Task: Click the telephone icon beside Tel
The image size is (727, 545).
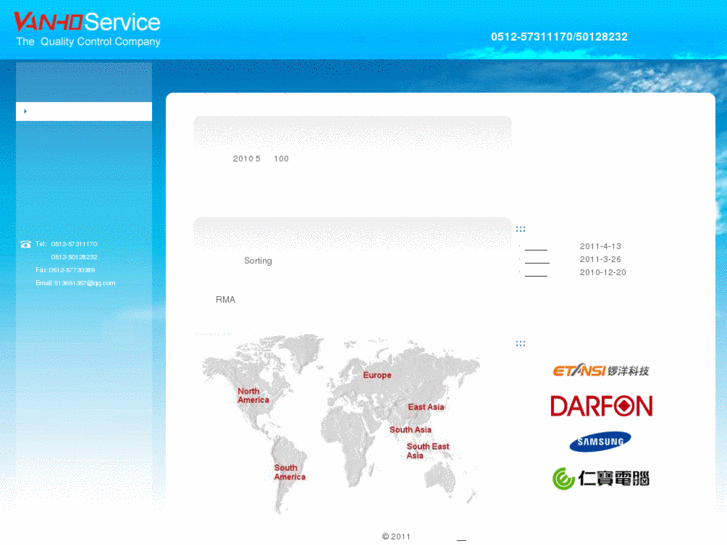Action: coord(26,244)
